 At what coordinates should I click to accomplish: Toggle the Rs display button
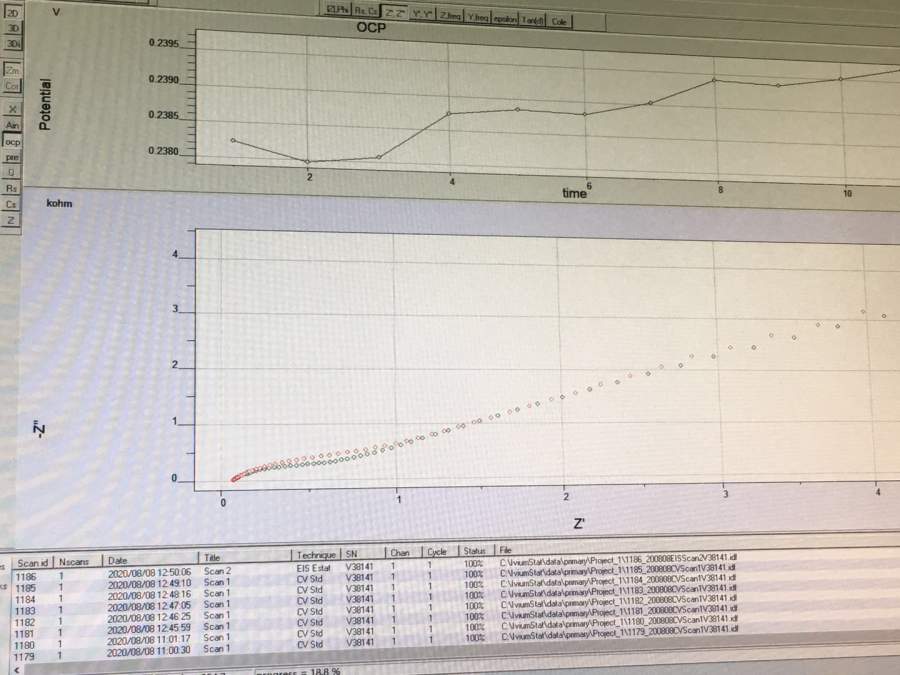pyautogui.click(x=12, y=187)
